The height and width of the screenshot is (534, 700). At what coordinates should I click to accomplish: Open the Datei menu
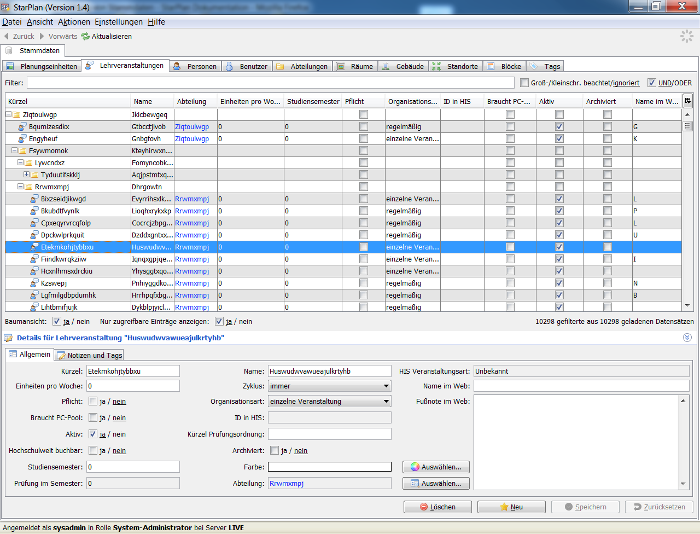click(x=12, y=22)
